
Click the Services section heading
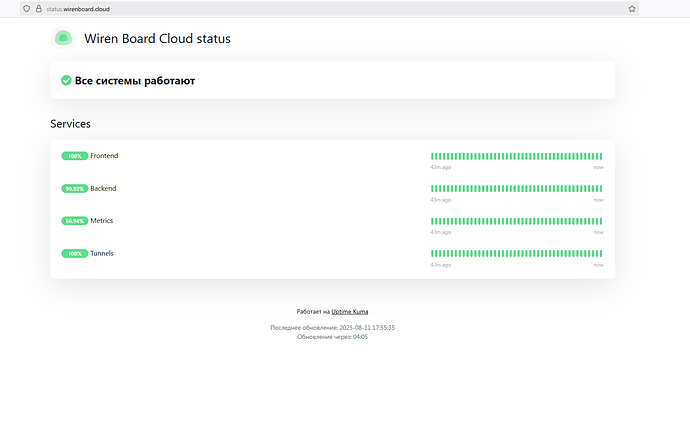70,124
